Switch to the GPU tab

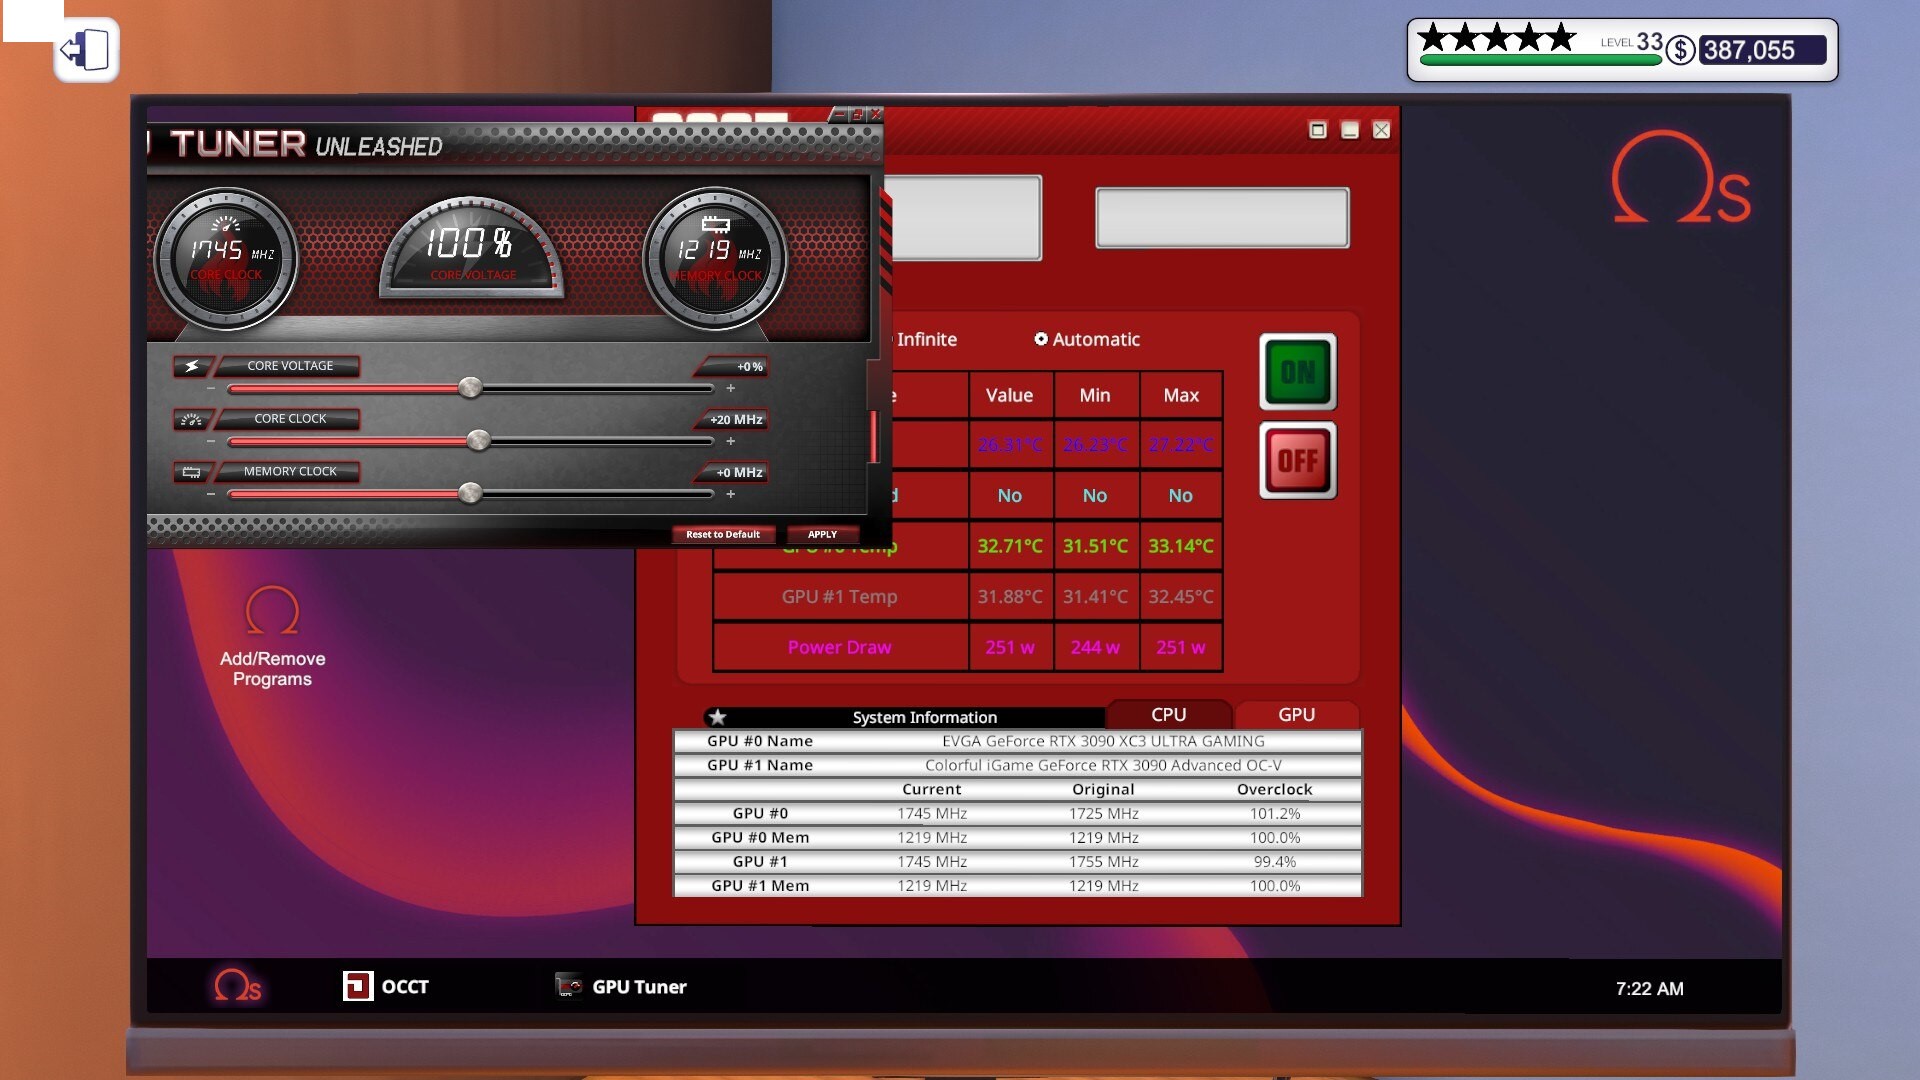pyautogui.click(x=1296, y=714)
